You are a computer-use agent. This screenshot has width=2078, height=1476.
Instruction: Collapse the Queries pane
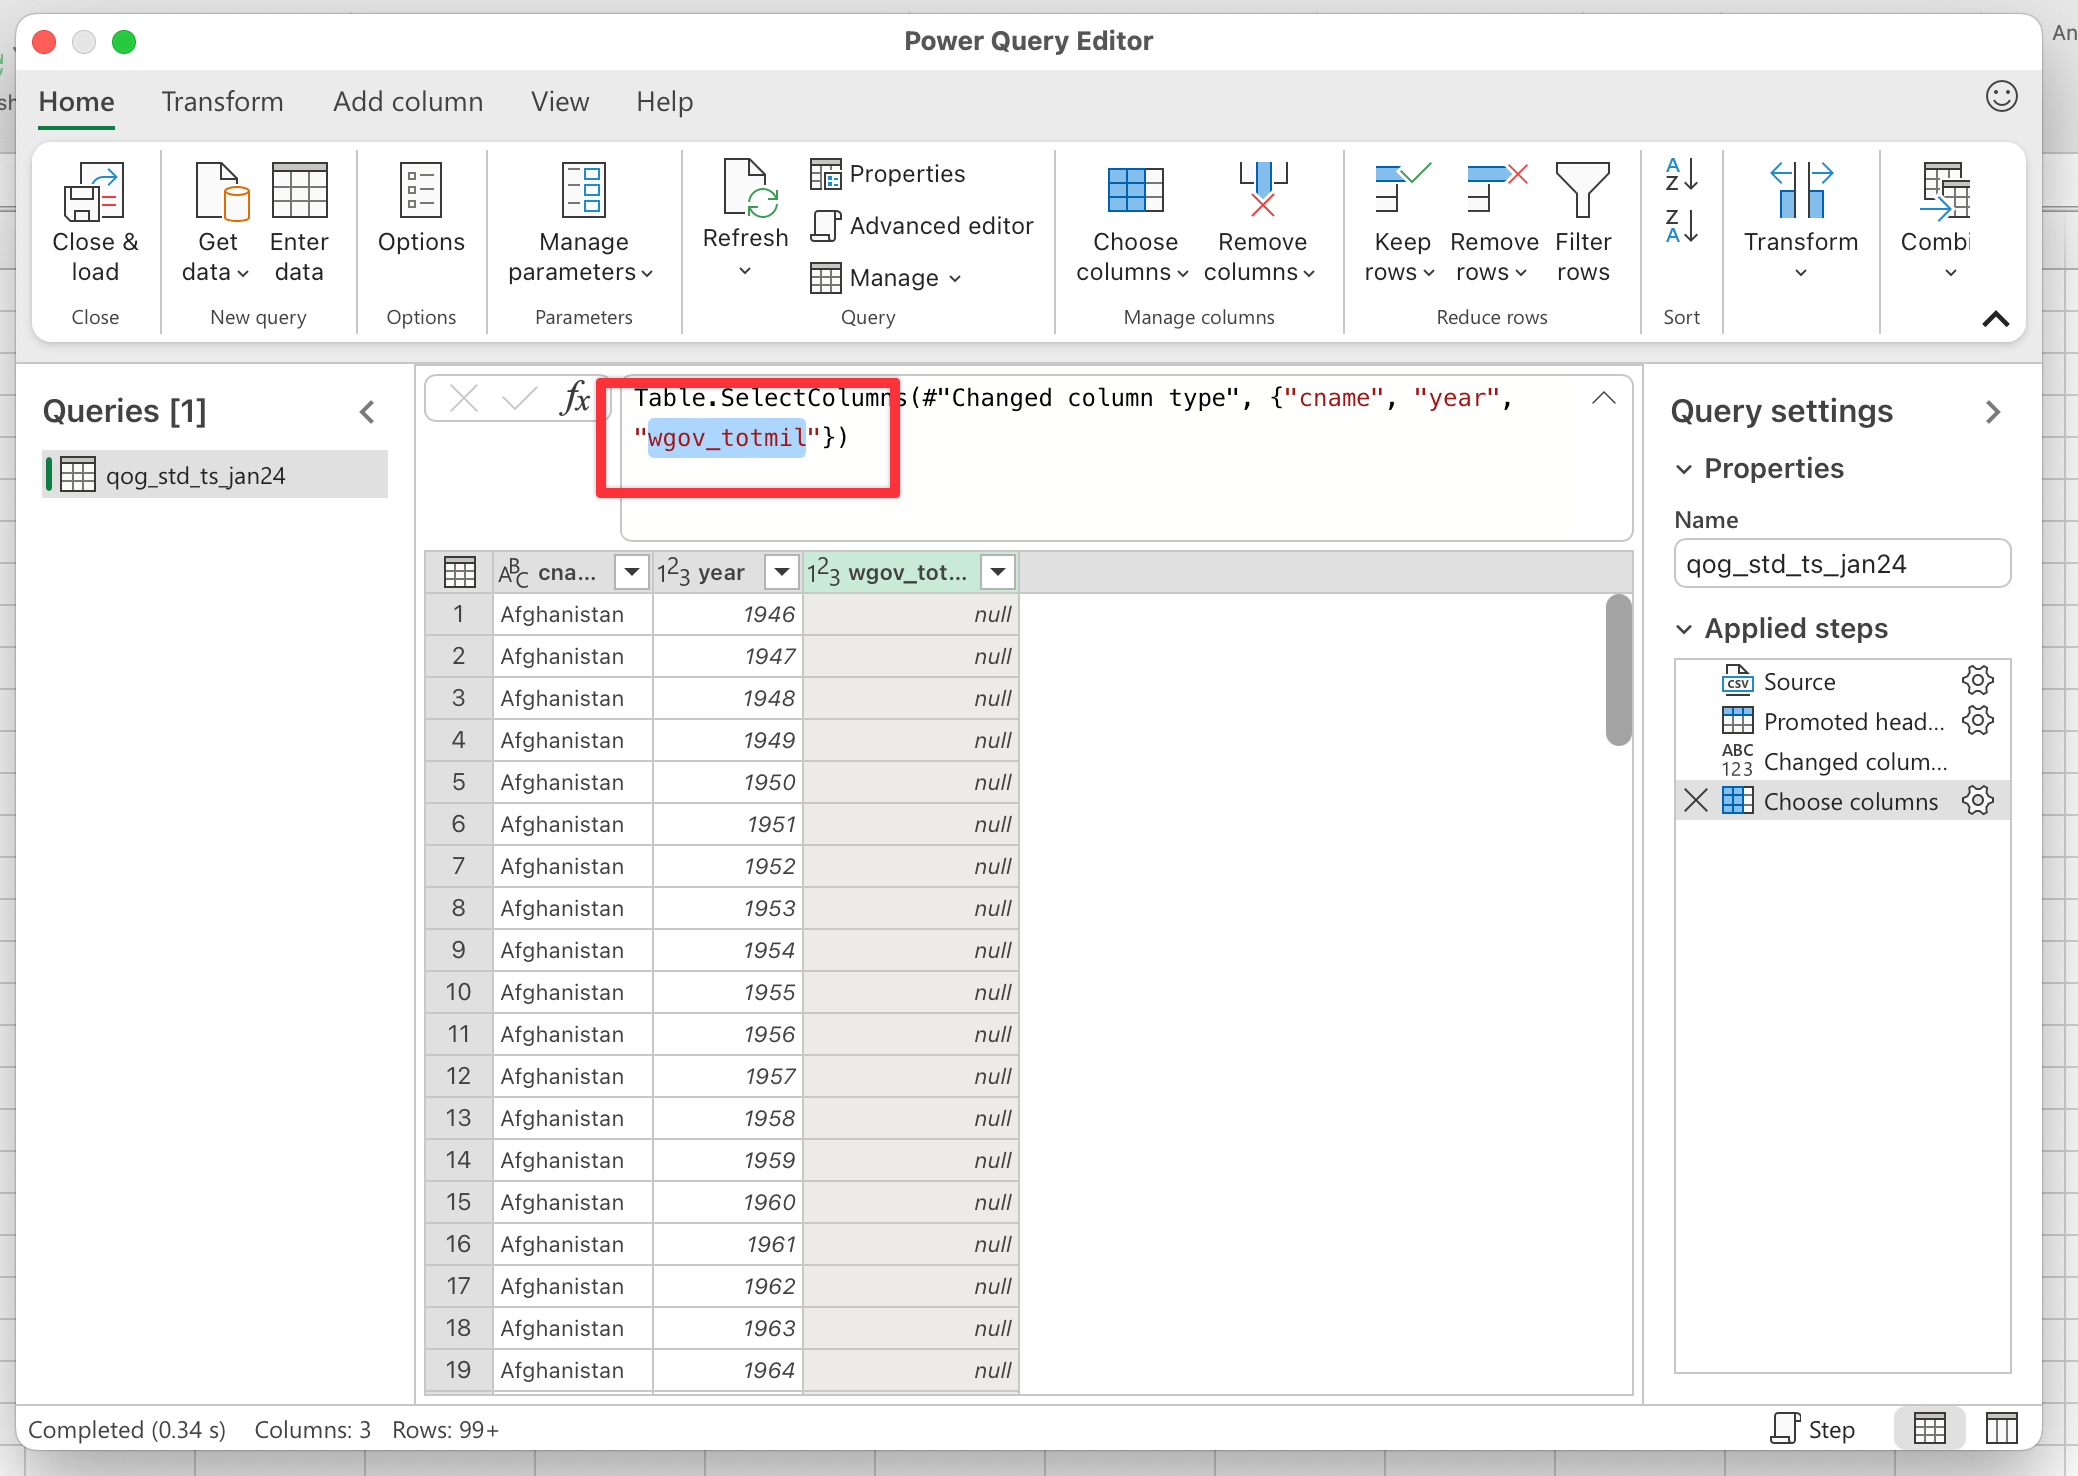(367, 412)
